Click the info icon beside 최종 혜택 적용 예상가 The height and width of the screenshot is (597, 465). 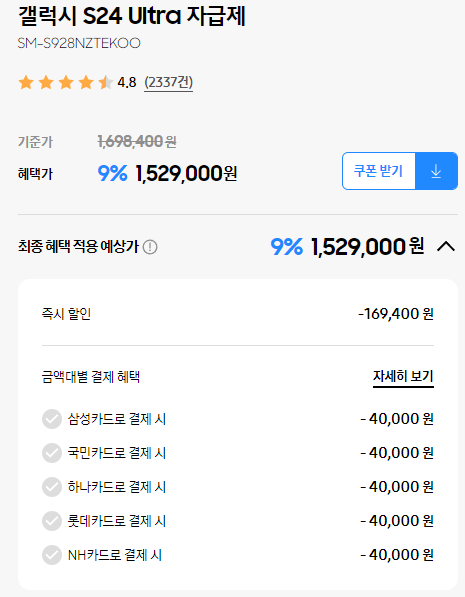pyautogui.click(x=150, y=247)
